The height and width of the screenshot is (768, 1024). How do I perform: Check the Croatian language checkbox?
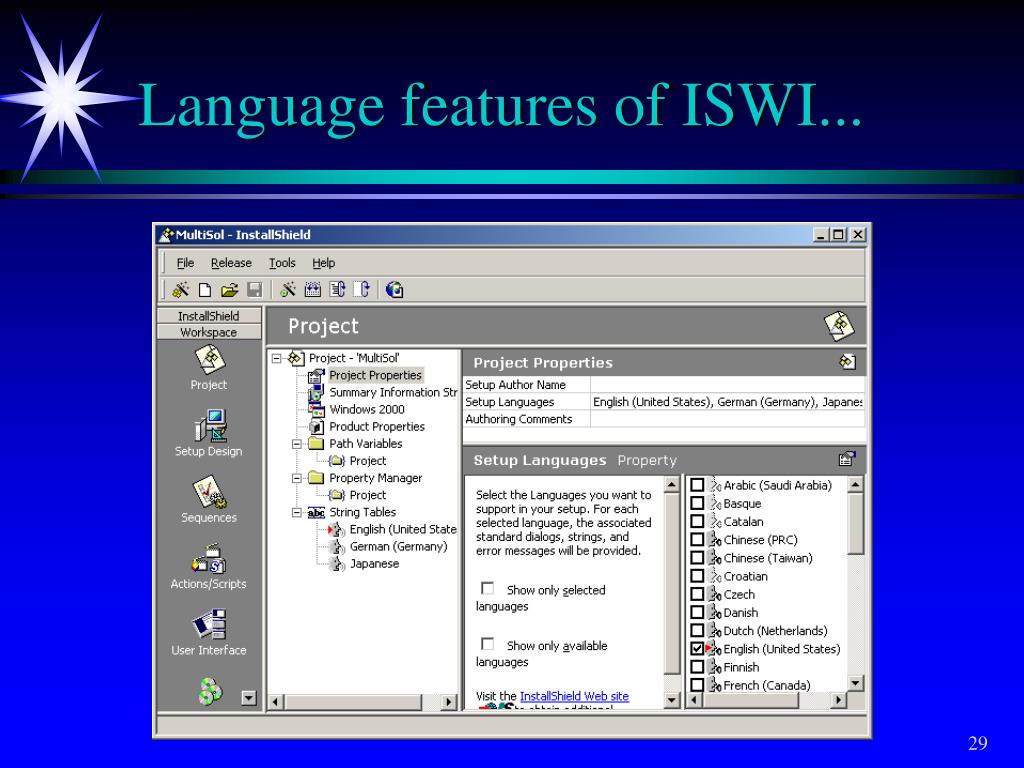(x=697, y=577)
